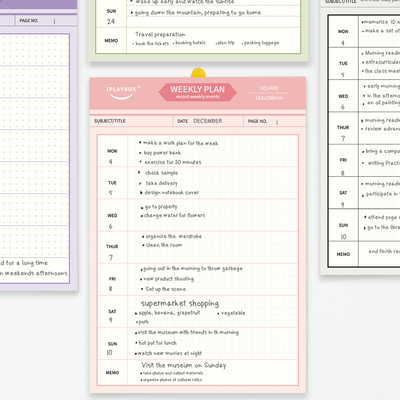Click 'watch new movies at night' entry
Viewport: 400px width, 400px height.
(170, 353)
